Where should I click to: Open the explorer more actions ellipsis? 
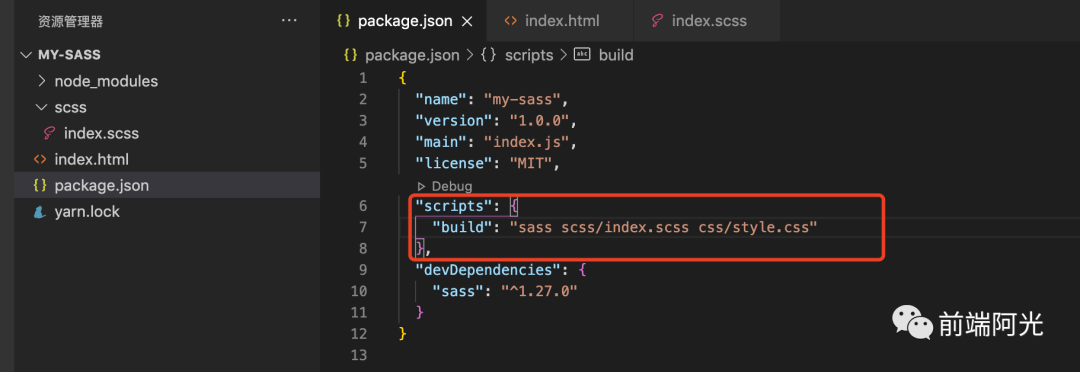click(x=289, y=21)
